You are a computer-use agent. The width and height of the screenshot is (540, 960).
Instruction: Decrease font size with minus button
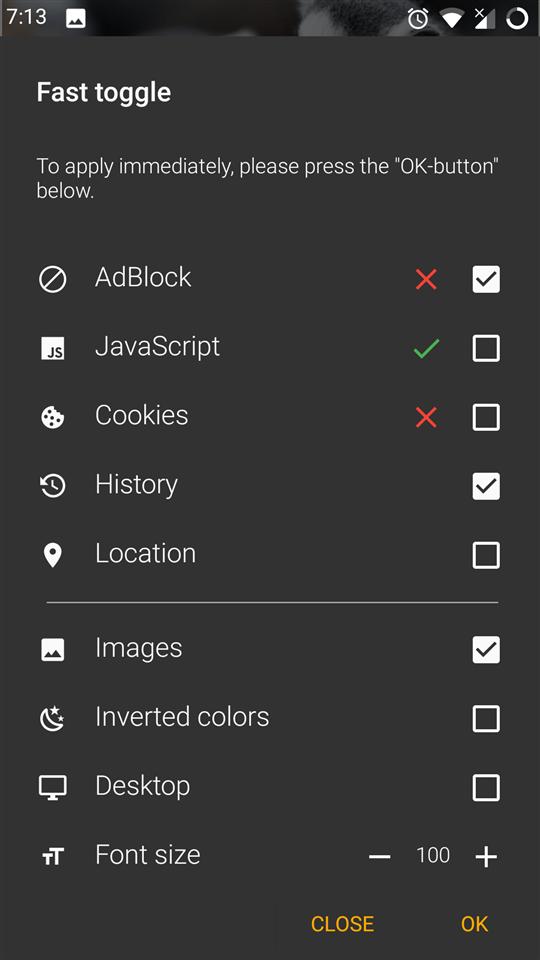click(x=380, y=857)
